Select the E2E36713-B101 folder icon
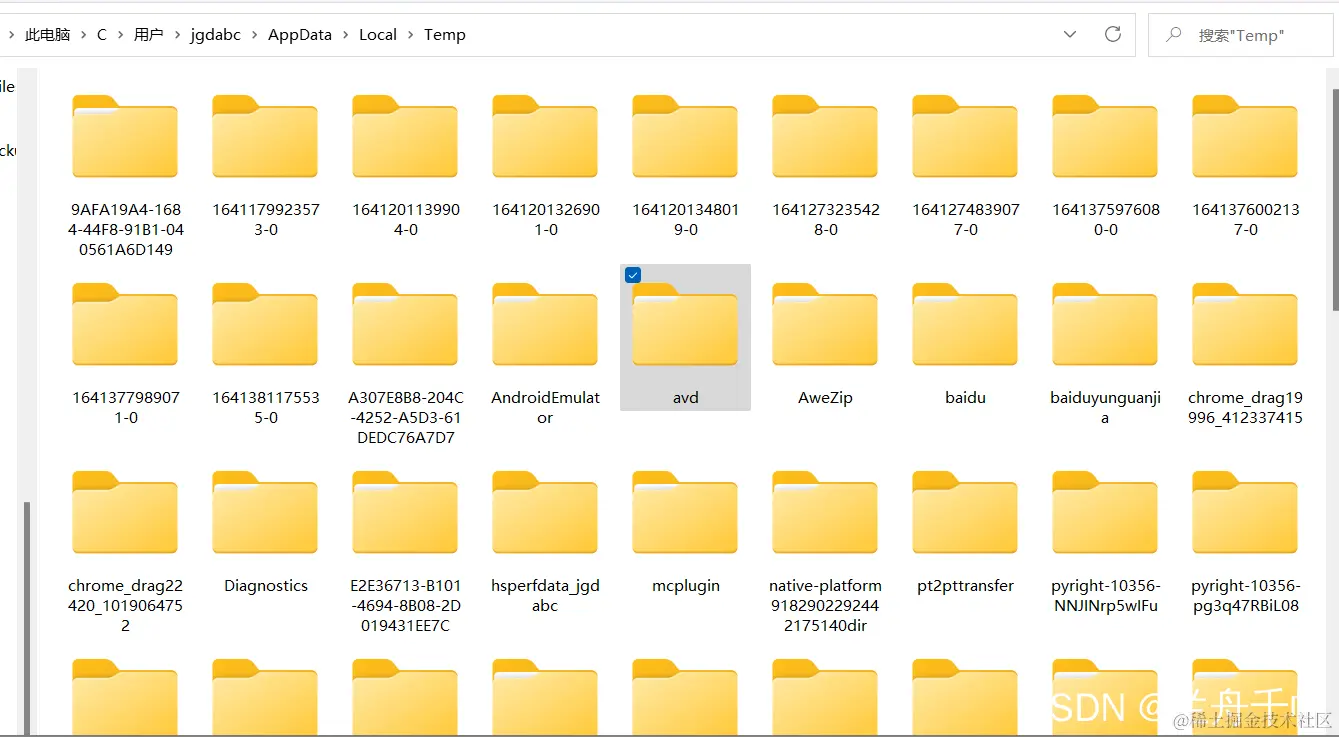This screenshot has height=737, width=1339. (405, 512)
